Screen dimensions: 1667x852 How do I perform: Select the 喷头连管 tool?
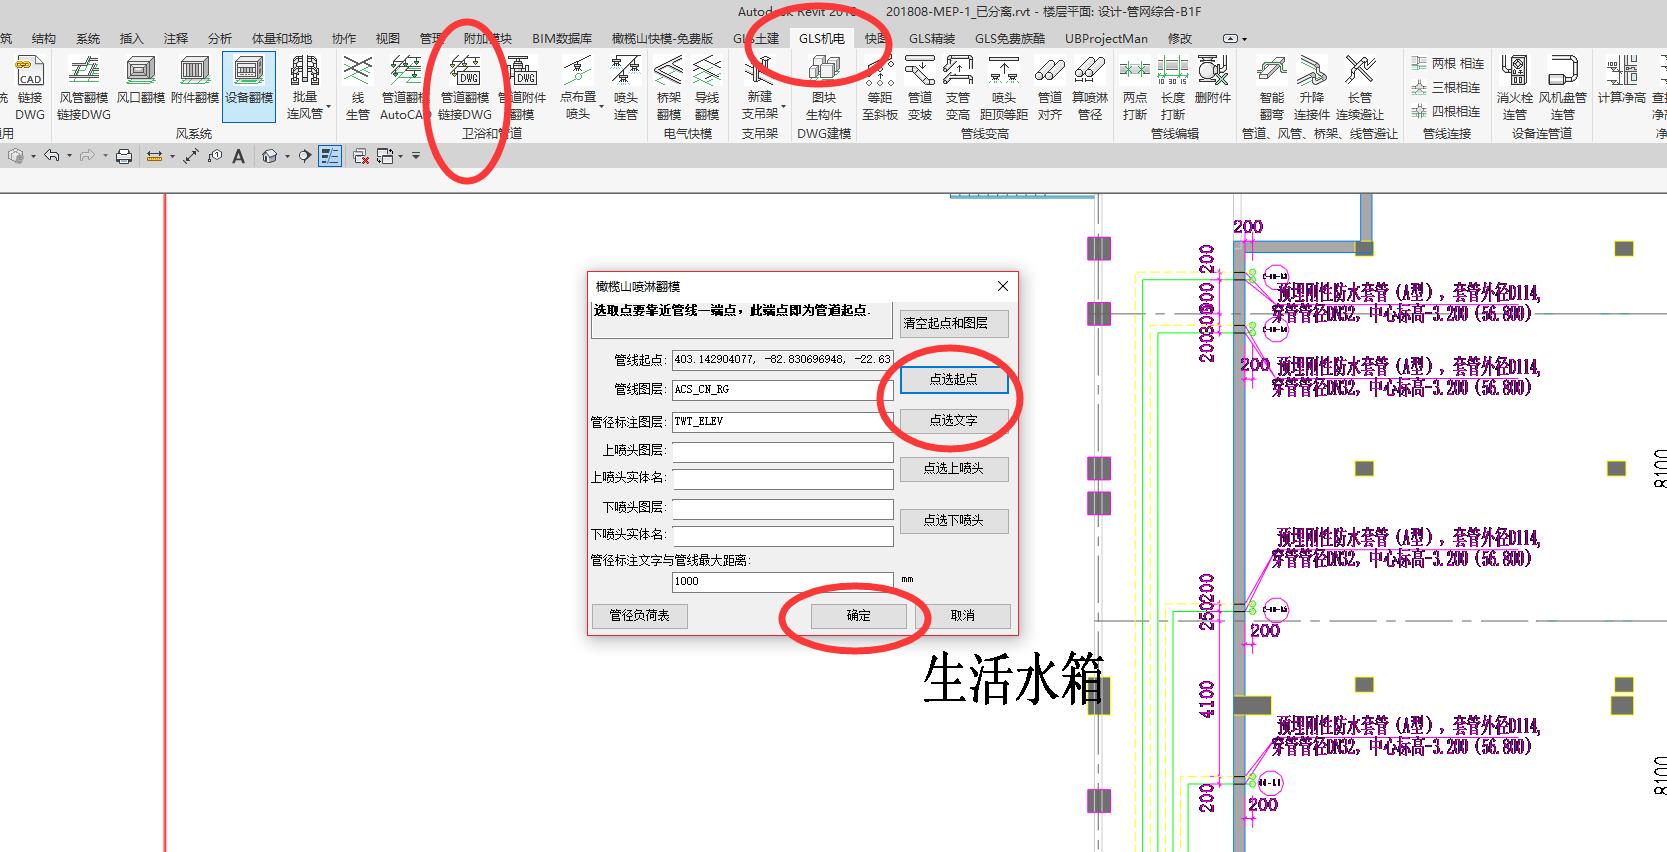coord(626,88)
